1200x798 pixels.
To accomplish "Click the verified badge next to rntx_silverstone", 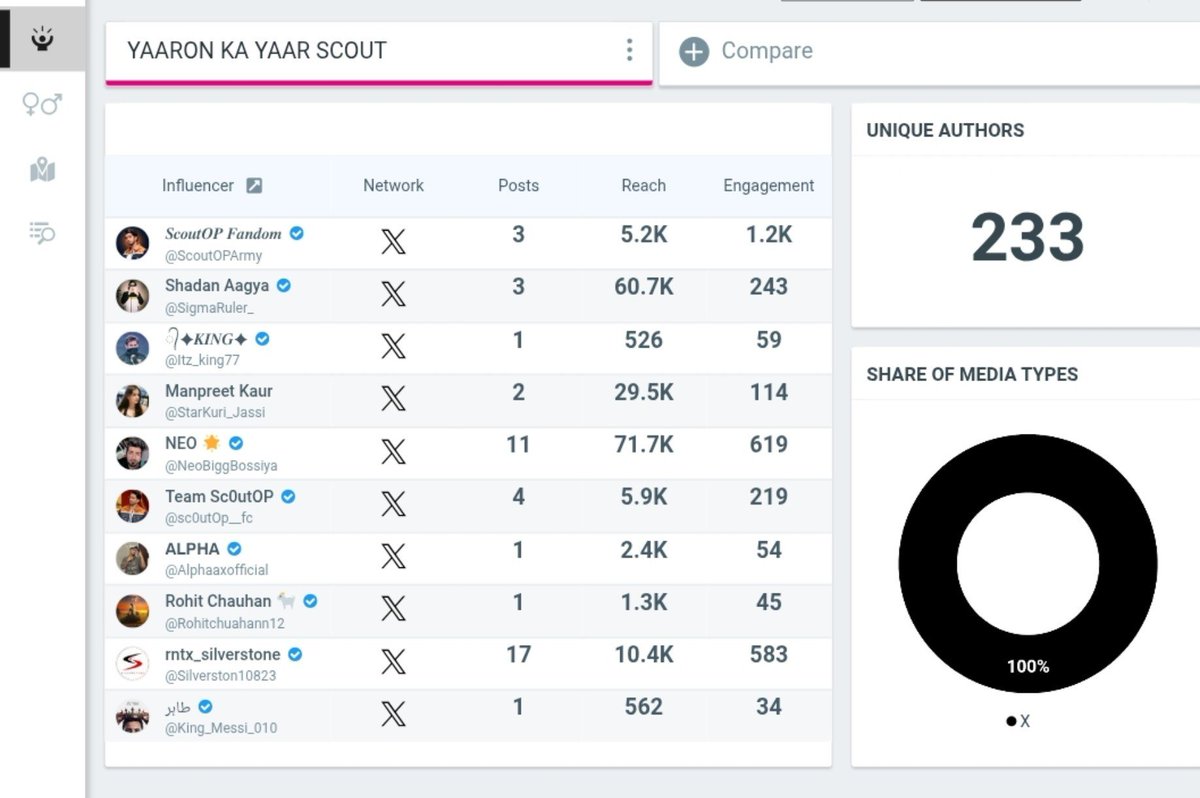I will click(x=295, y=654).
